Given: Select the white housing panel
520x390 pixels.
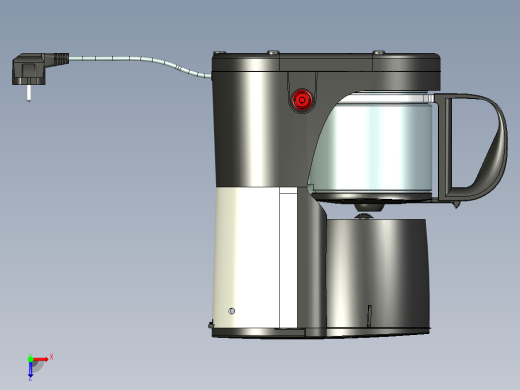Looking at the screenshot, I should point(255,257).
